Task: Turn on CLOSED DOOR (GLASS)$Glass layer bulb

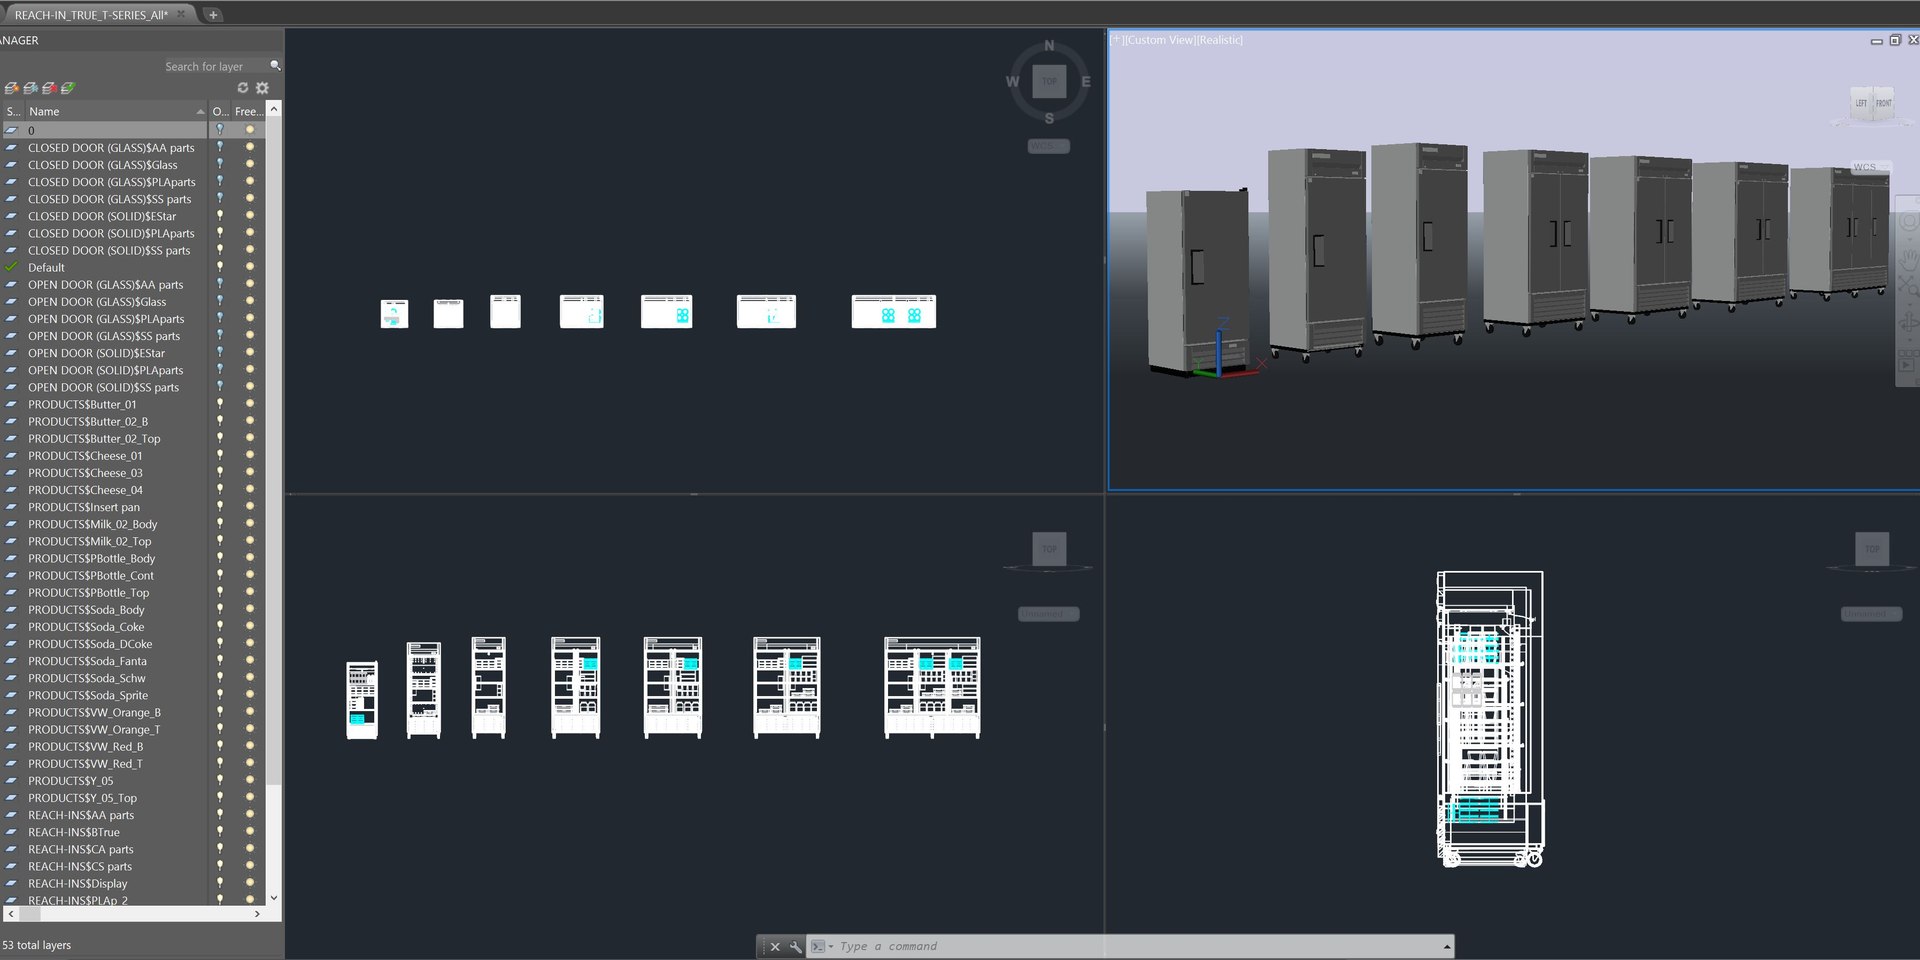Action: click(x=220, y=164)
